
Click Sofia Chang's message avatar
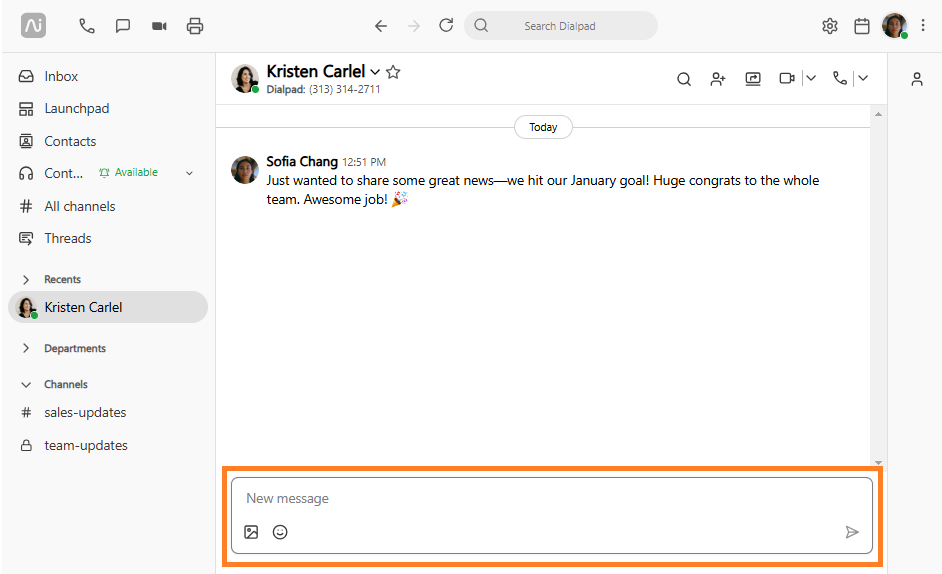[x=245, y=170]
